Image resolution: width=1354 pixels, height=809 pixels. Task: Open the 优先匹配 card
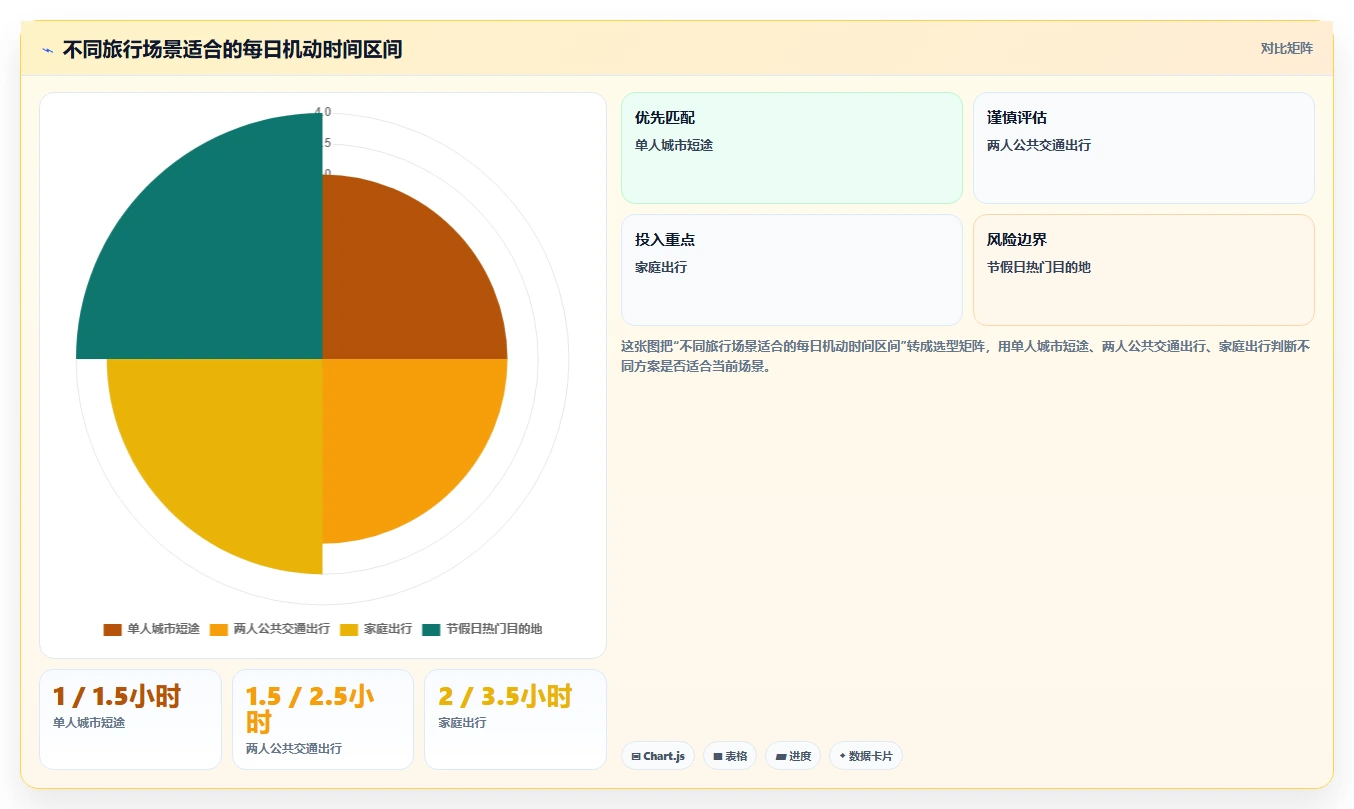click(x=792, y=148)
